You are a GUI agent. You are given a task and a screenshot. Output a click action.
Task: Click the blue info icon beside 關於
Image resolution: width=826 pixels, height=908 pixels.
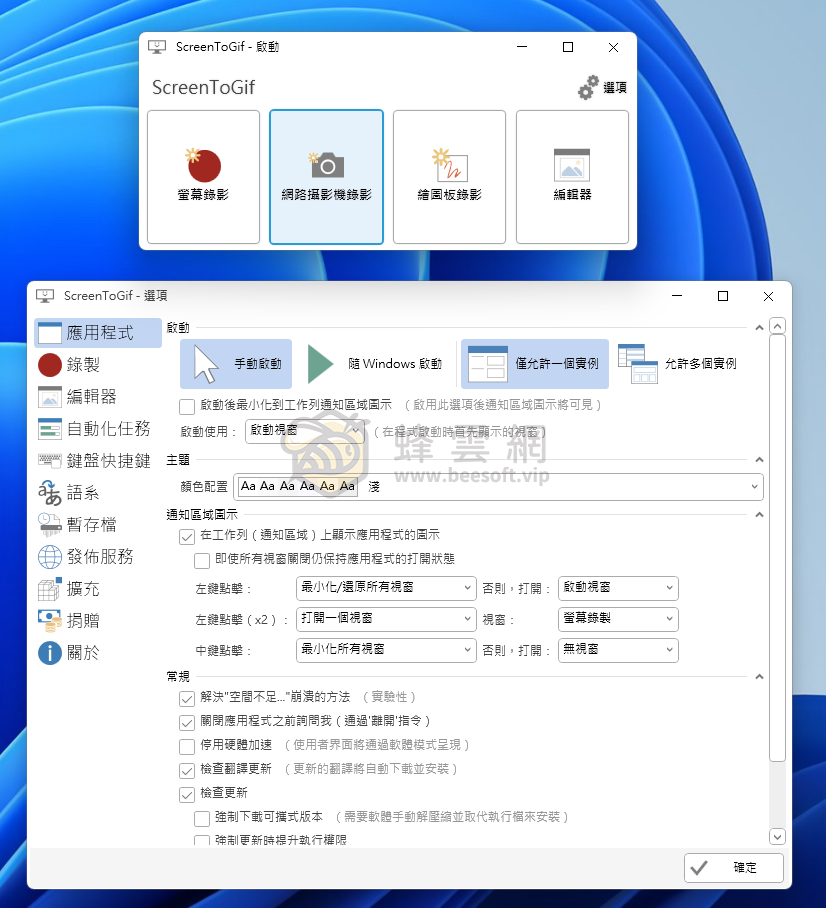click(x=50, y=653)
